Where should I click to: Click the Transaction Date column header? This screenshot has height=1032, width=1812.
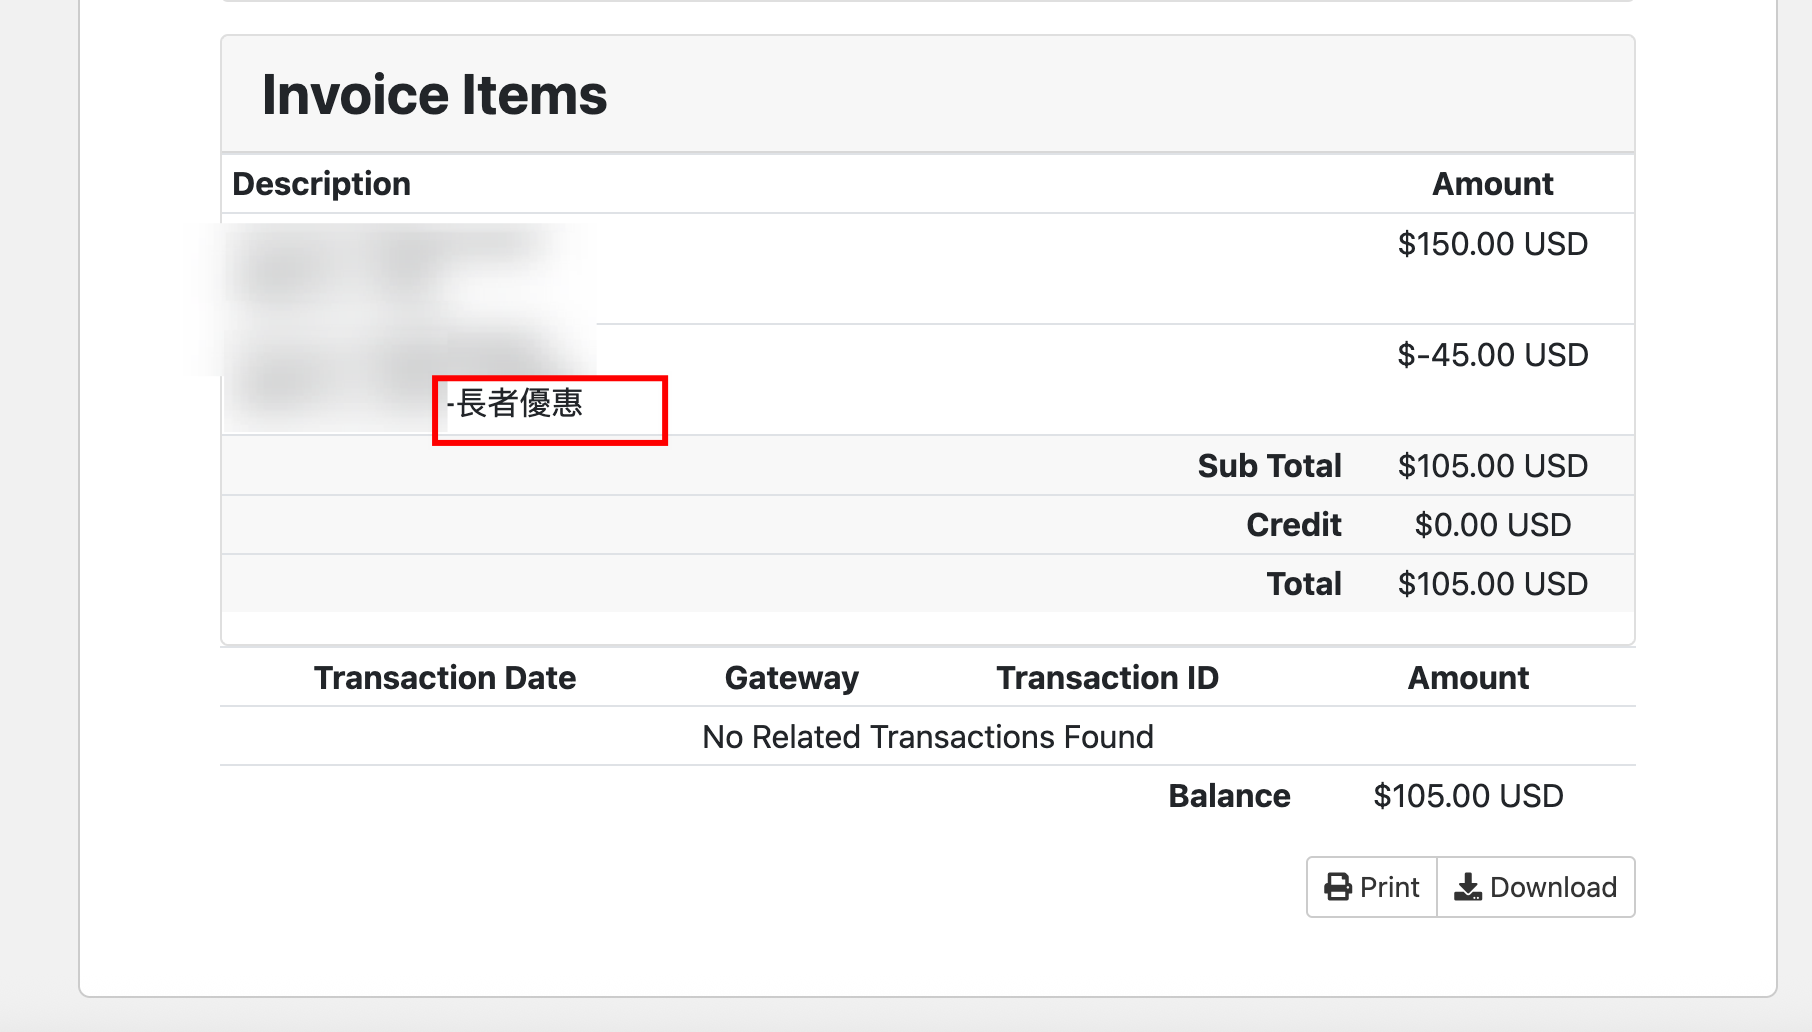[445, 678]
